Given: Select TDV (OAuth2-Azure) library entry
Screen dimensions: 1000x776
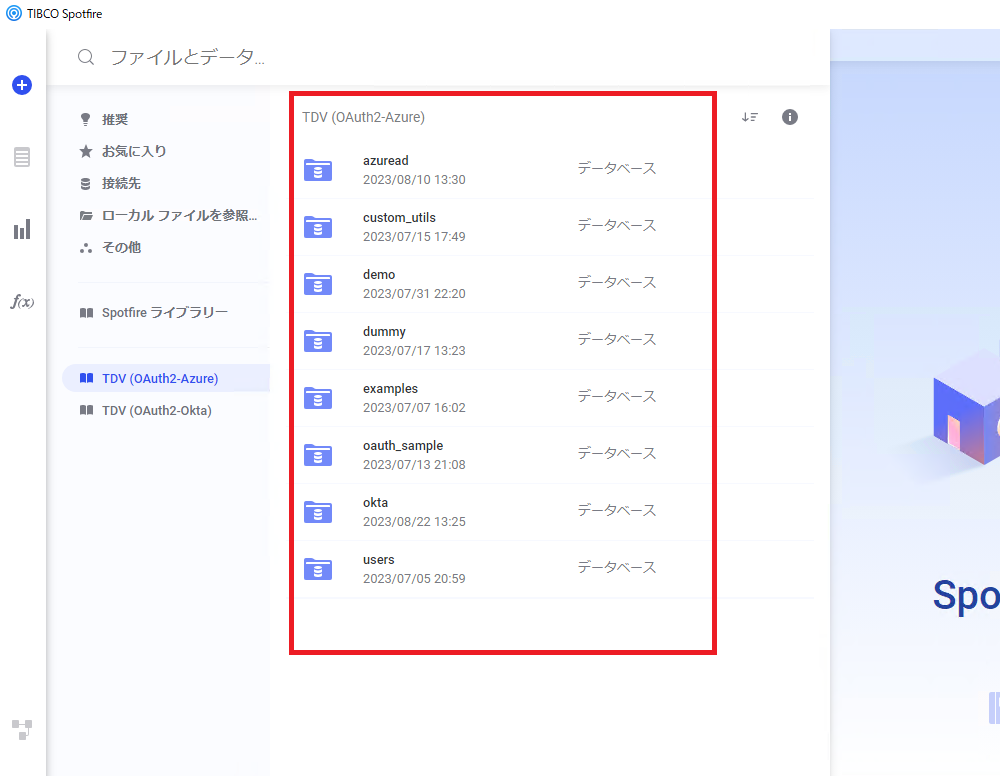Looking at the screenshot, I should pos(166,379).
